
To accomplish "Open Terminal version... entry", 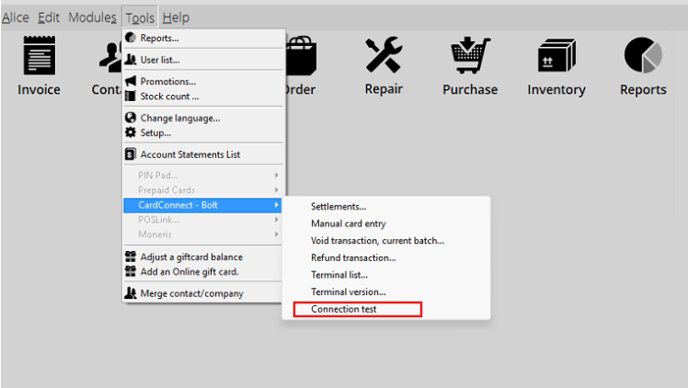I will 348,292.
